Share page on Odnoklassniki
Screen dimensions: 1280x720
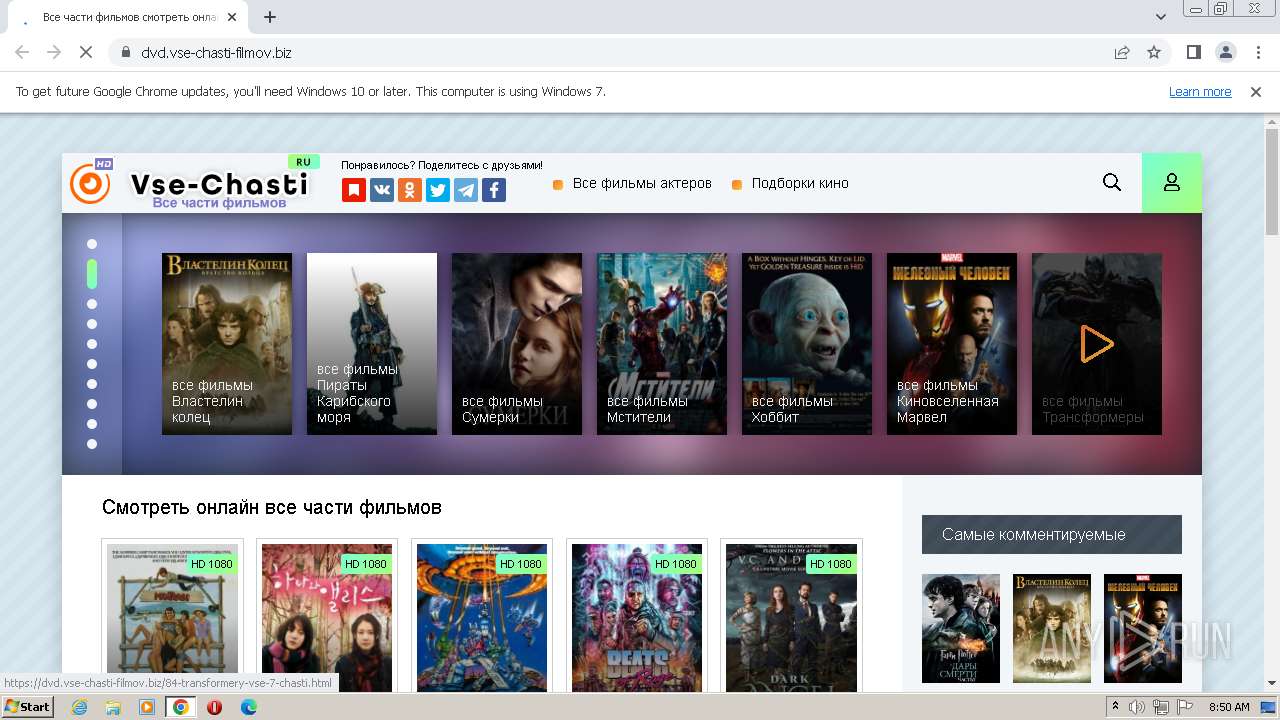click(410, 190)
